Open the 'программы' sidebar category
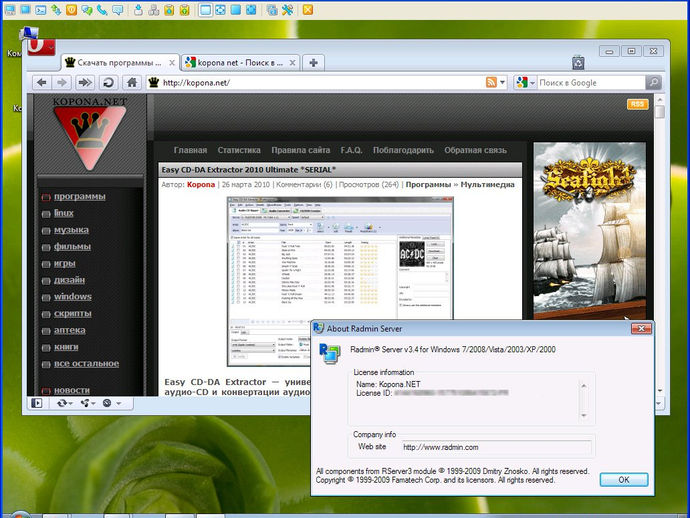 click(x=80, y=196)
